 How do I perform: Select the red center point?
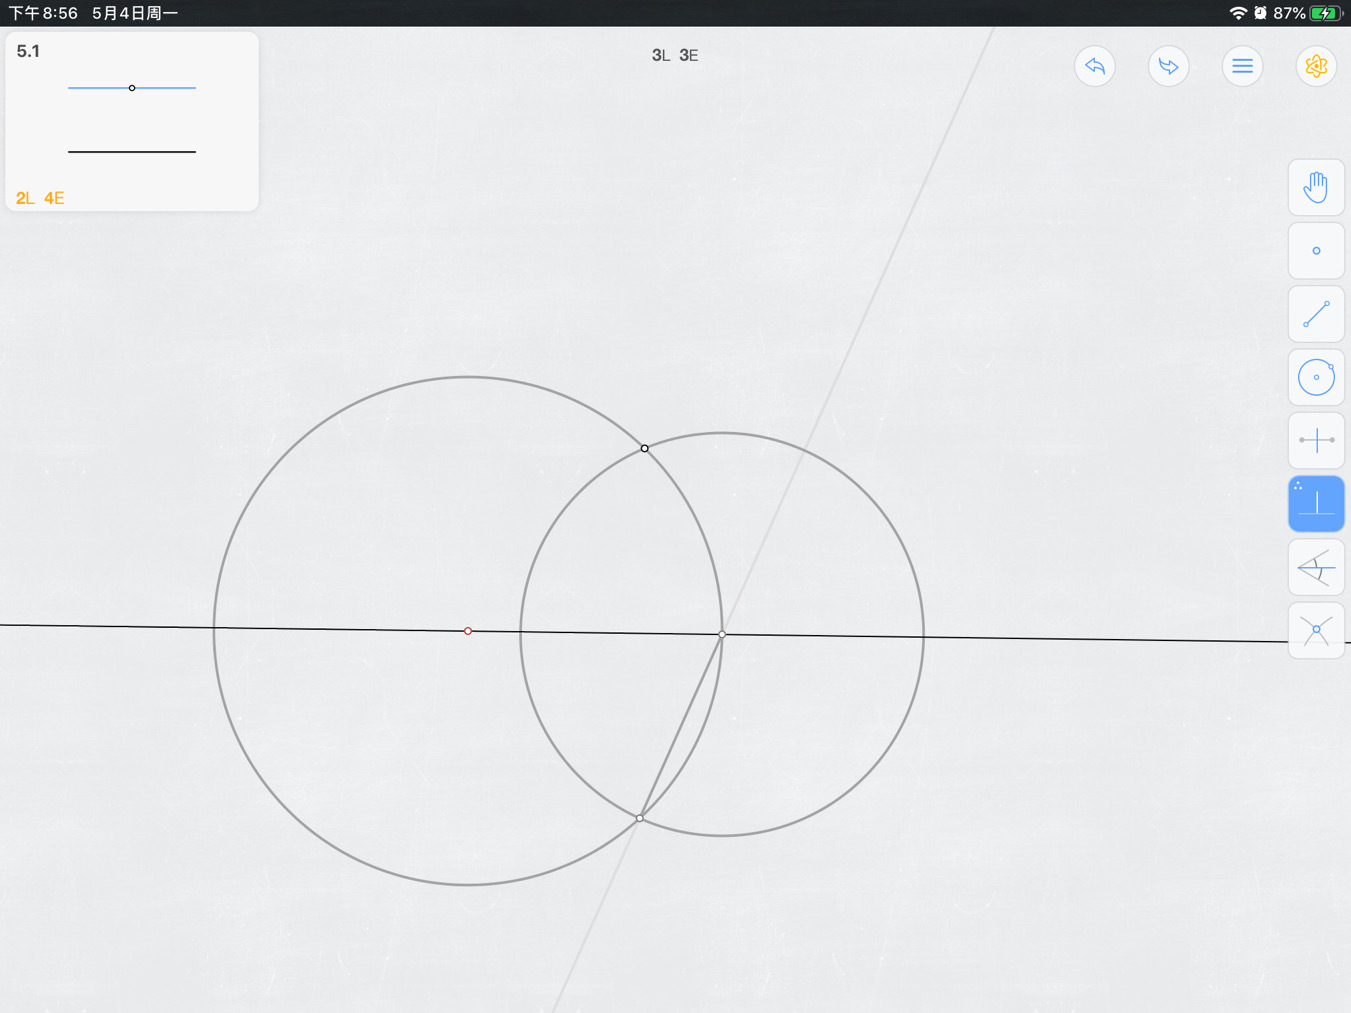coord(468,631)
